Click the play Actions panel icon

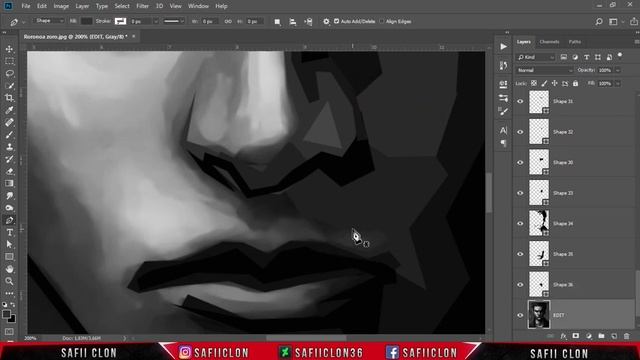click(x=503, y=47)
